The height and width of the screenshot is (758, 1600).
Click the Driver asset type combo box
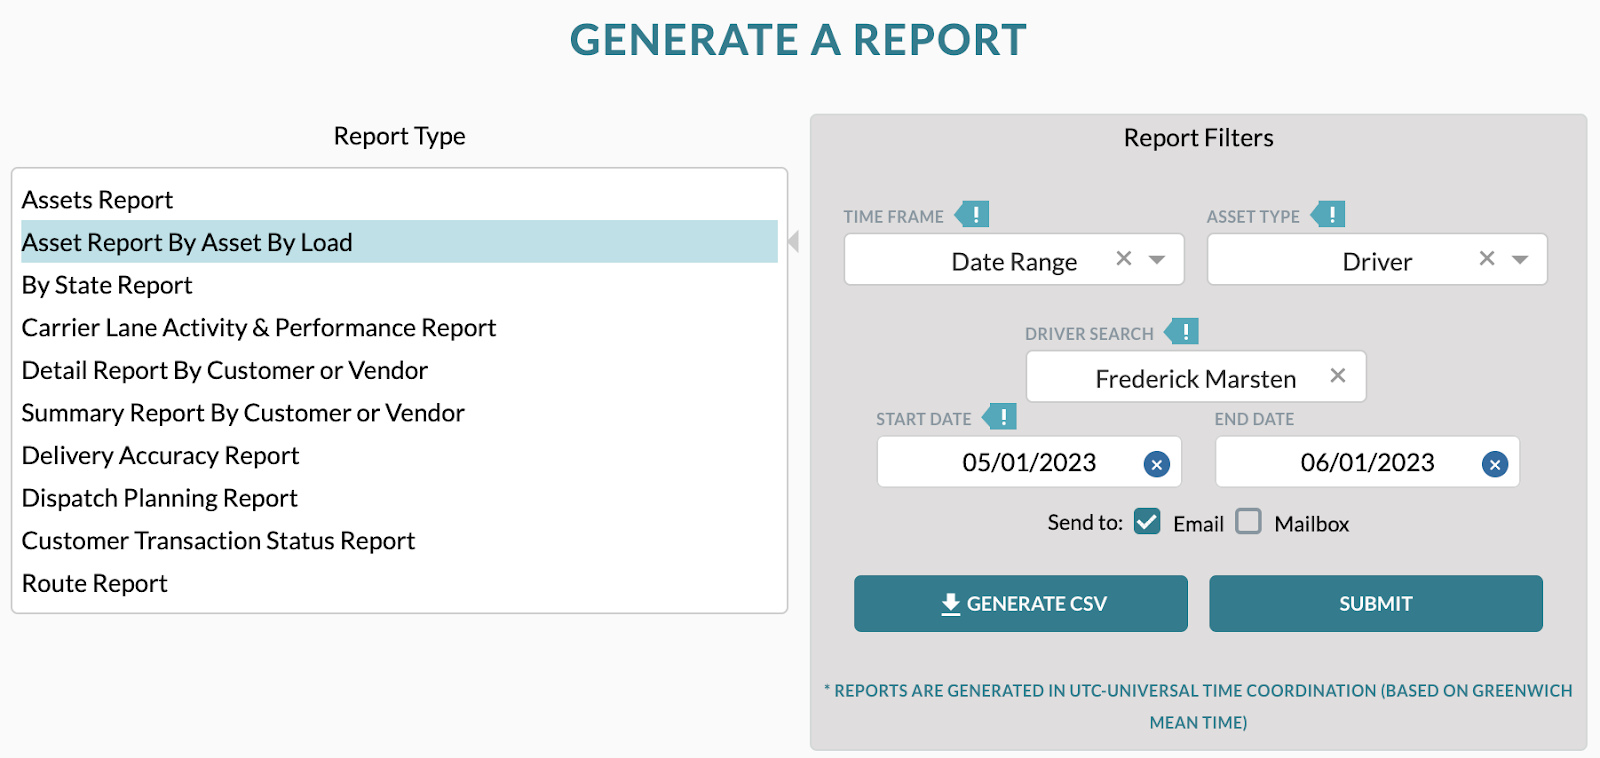click(x=1377, y=260)
